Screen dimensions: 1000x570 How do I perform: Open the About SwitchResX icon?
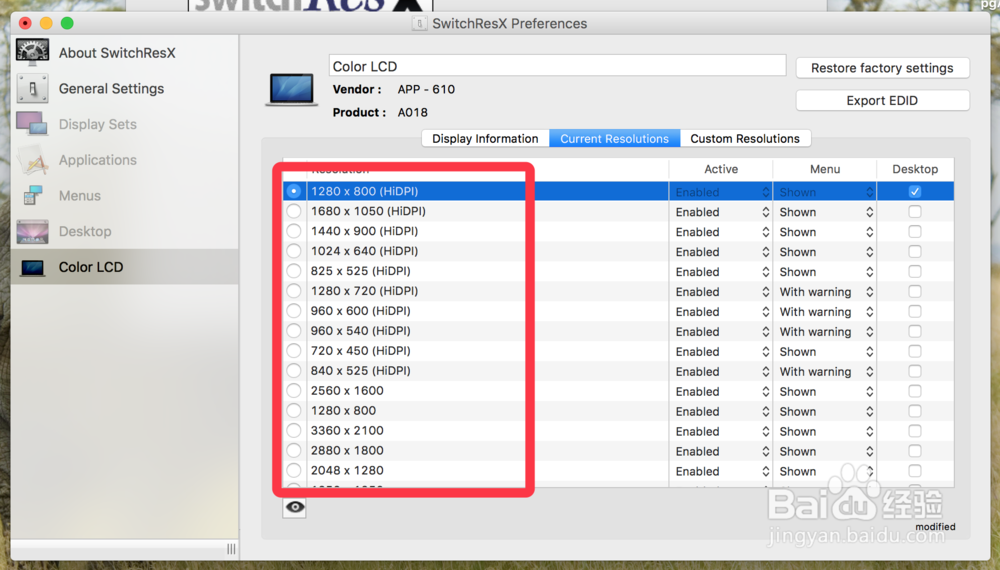[33, 52]
